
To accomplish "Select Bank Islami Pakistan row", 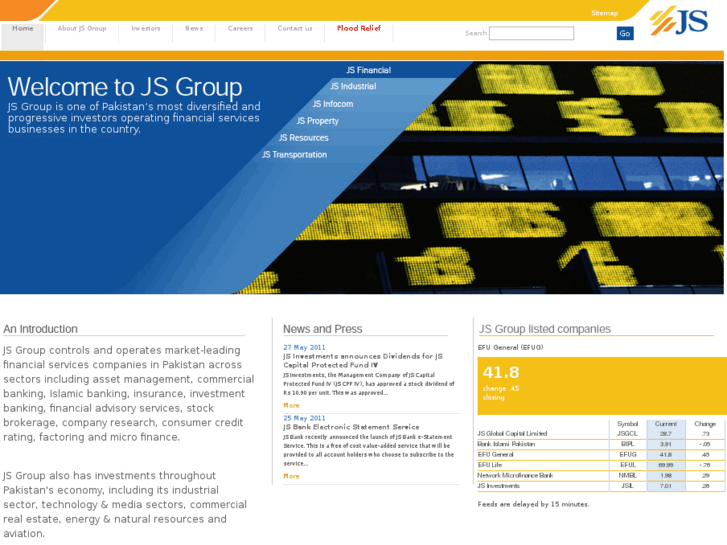I will (601, 444).
